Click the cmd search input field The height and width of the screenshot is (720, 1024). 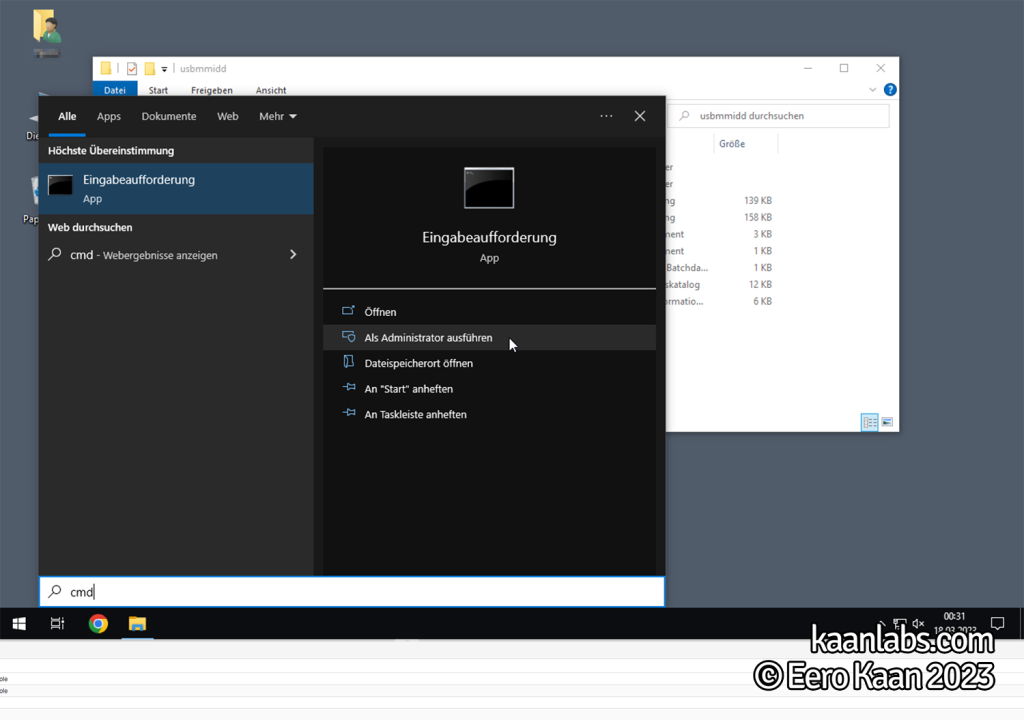click(x=352, y=592)
